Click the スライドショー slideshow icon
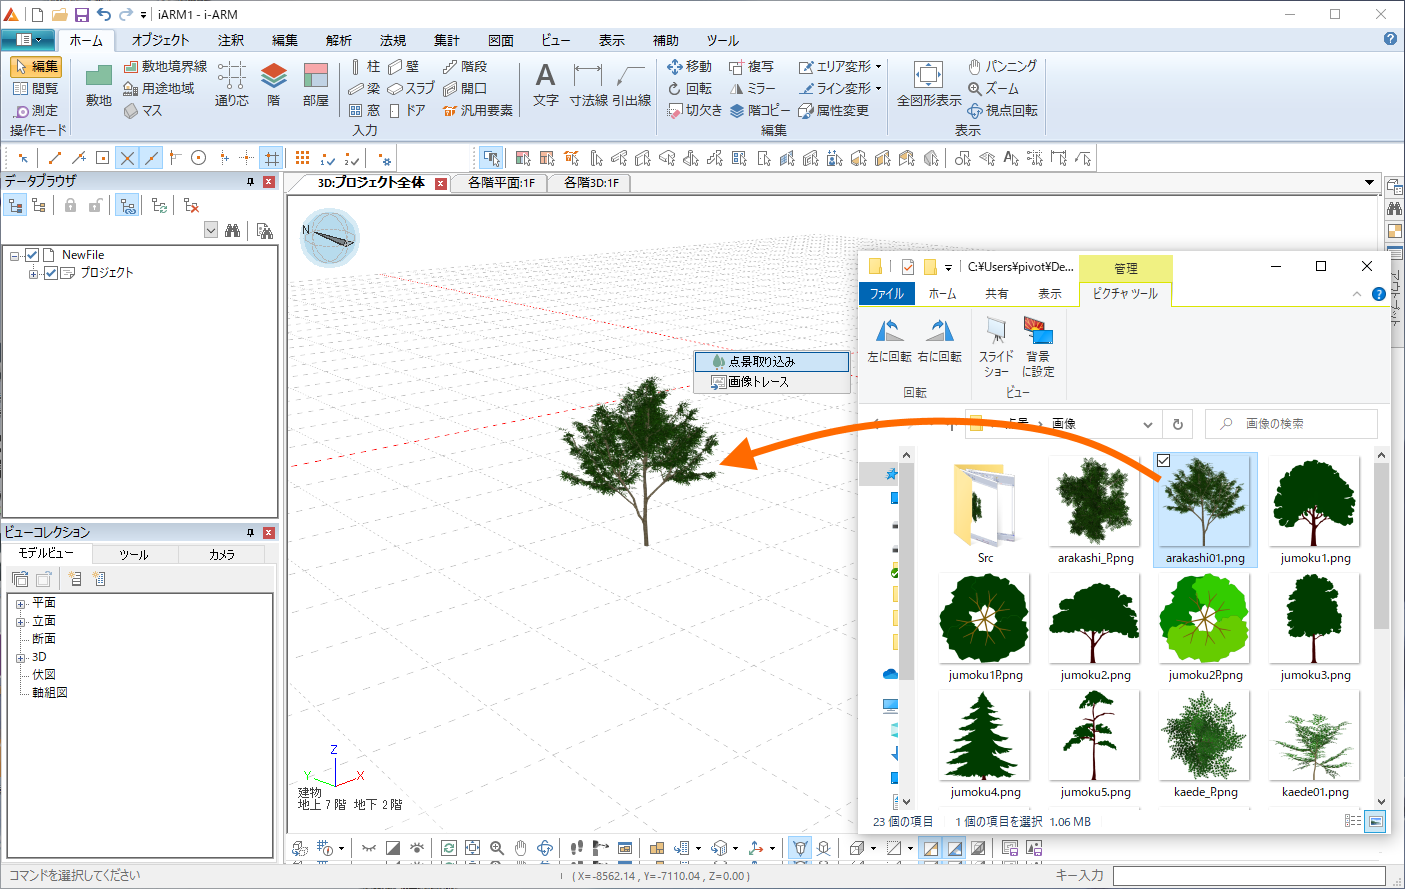This screenshot has height=889, width=1405. point(996,331)
